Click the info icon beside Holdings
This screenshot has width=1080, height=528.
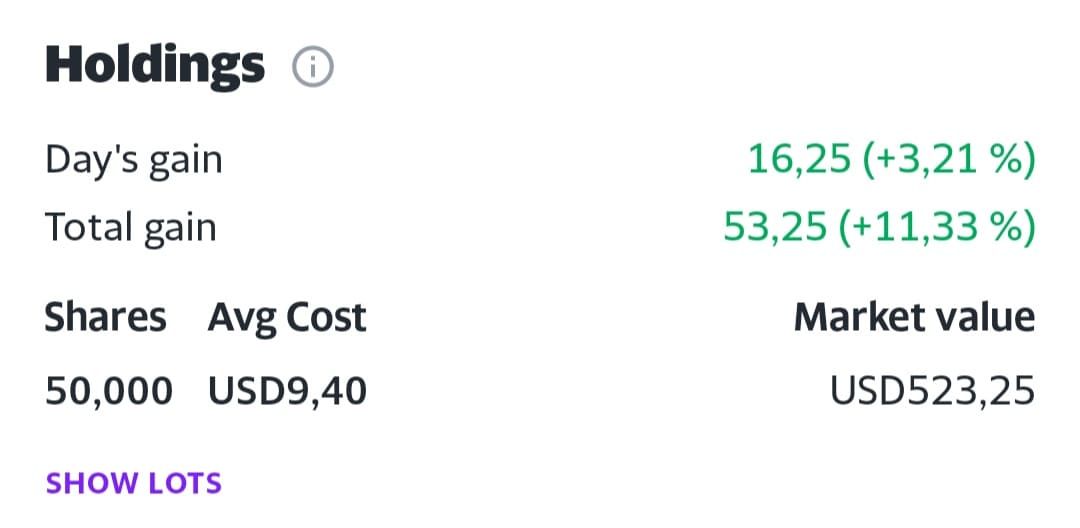point(312,67)
